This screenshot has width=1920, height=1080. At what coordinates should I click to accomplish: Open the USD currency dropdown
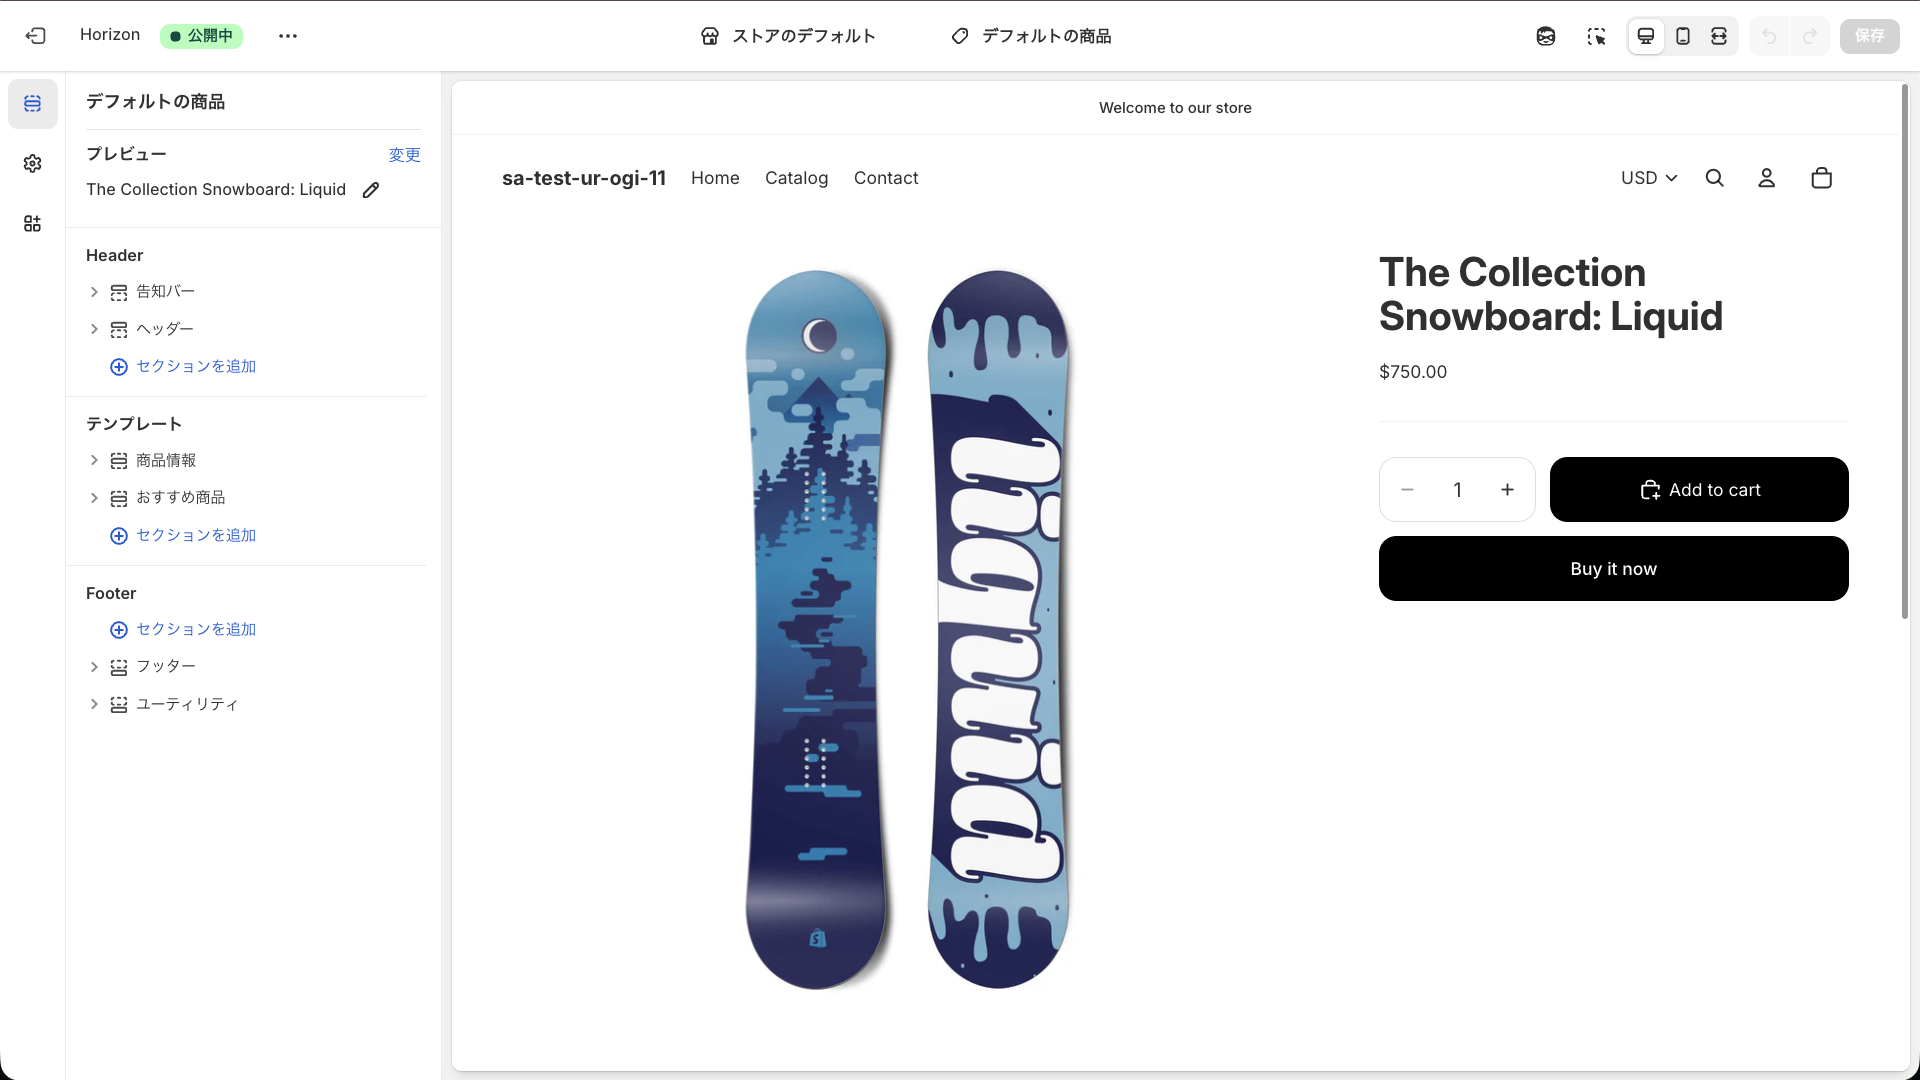coord(1649,178)
